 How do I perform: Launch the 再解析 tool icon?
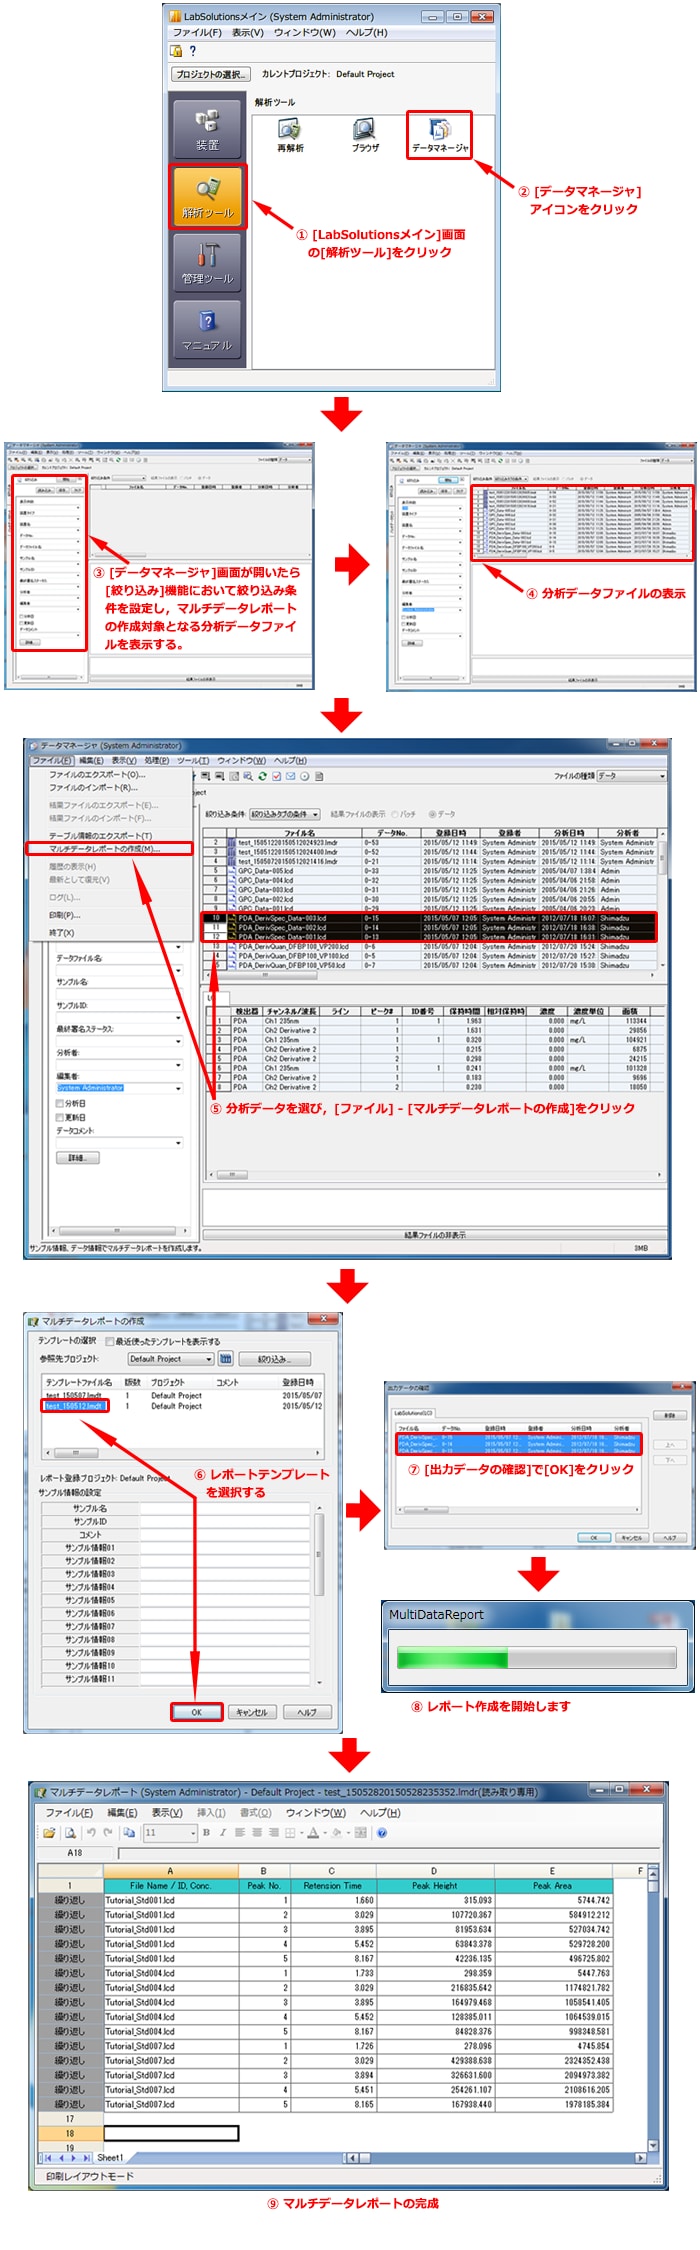pos(290,135)
